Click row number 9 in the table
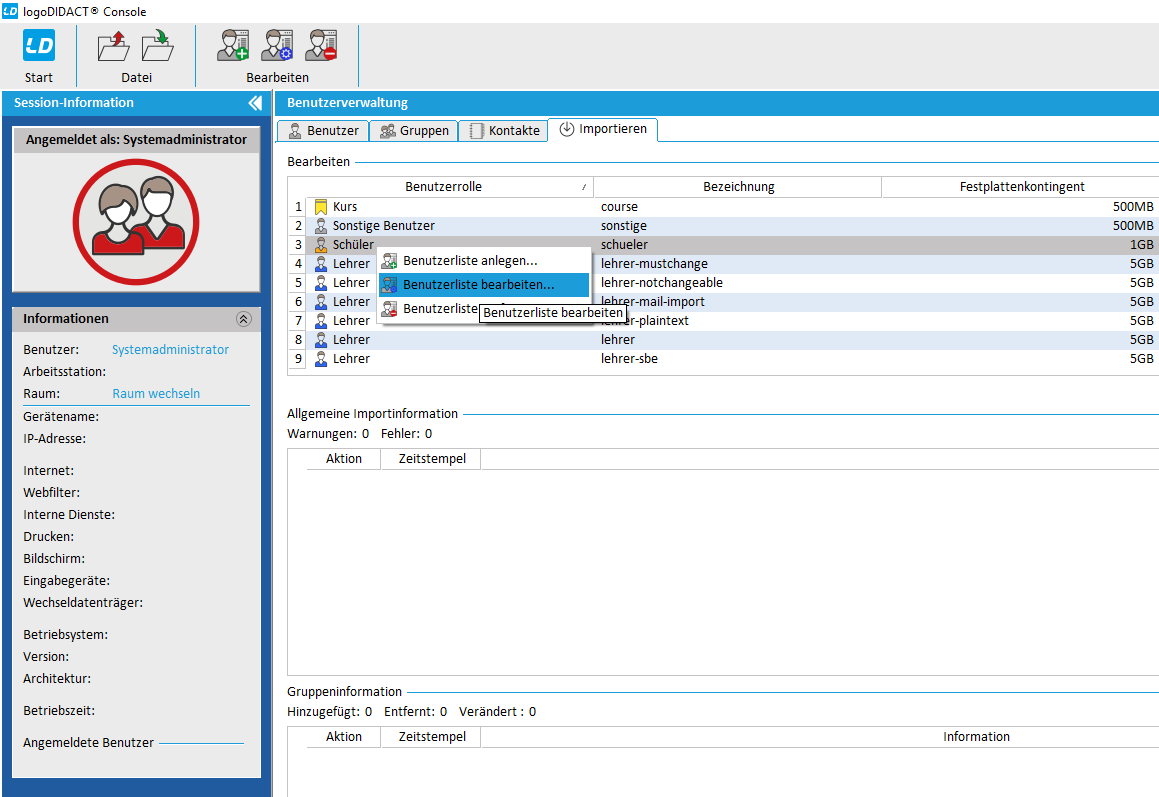Image resolution: width=1159 pixels, height=797 pixels. (297, 359)
